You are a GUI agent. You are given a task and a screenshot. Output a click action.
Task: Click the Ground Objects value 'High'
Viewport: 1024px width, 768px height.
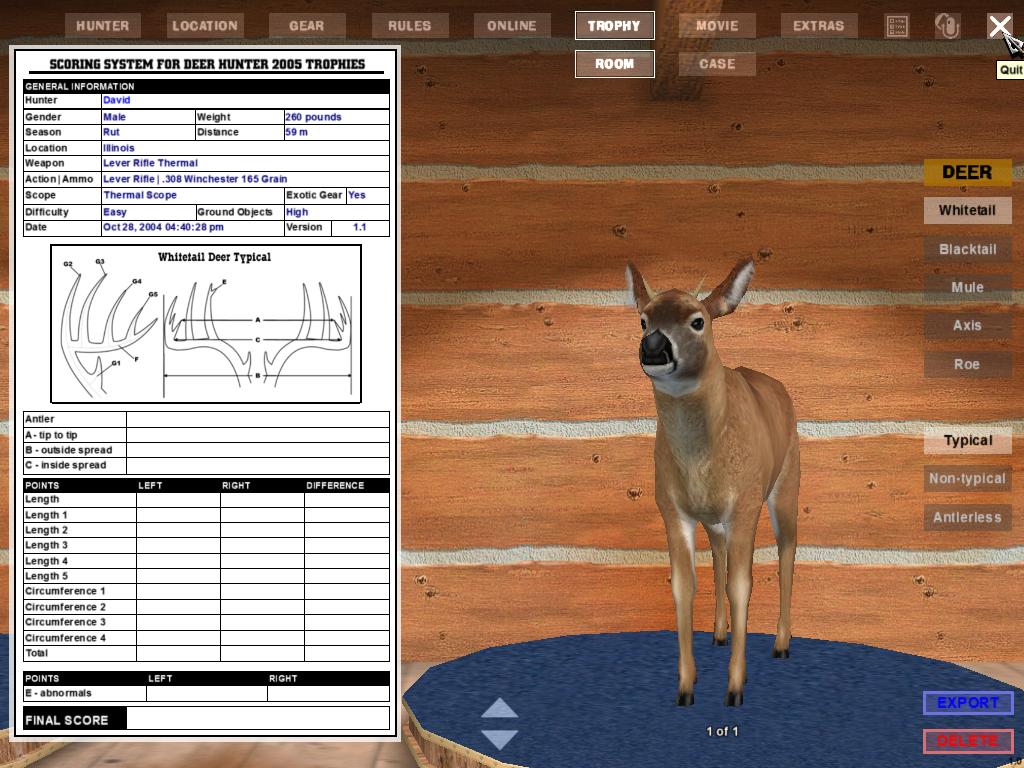click(296, 212)
